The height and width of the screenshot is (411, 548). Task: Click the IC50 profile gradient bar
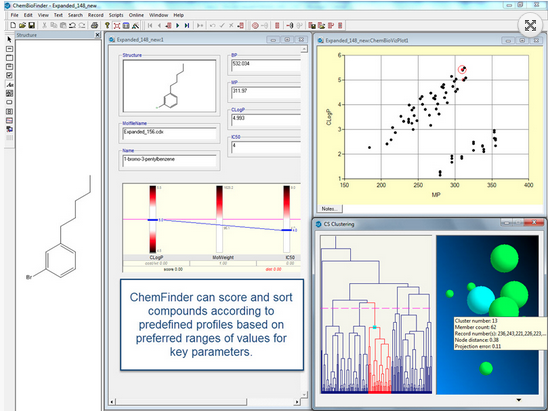click(287, 219)
